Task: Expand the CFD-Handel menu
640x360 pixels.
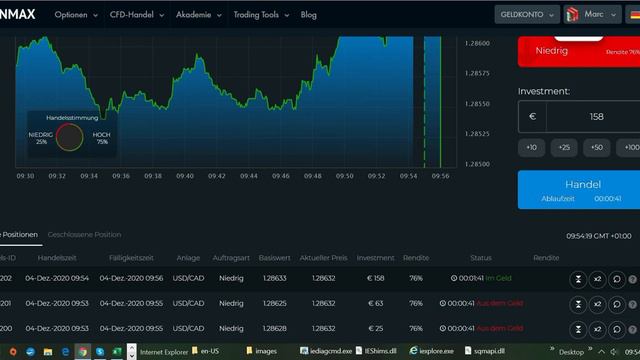Action: tap(137, 15)
